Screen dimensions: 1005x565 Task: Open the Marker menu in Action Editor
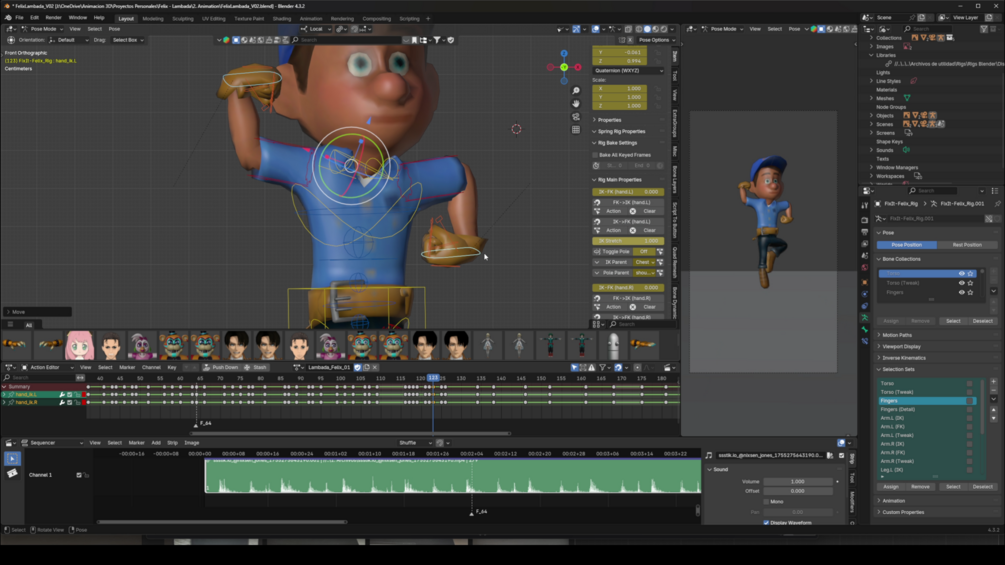tap(127, 367)
